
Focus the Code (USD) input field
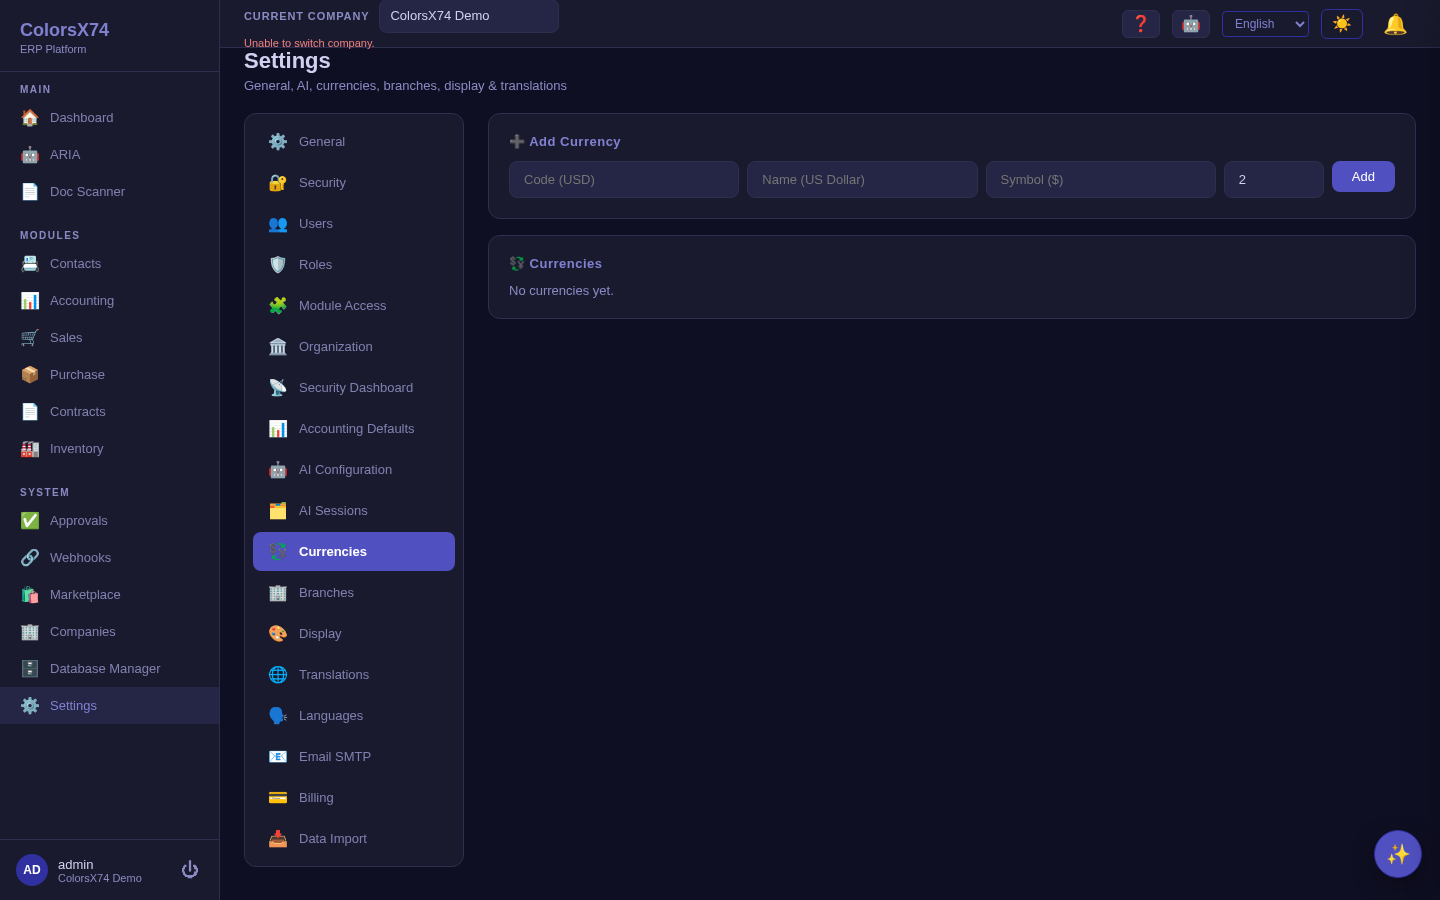tap(624, 180)
